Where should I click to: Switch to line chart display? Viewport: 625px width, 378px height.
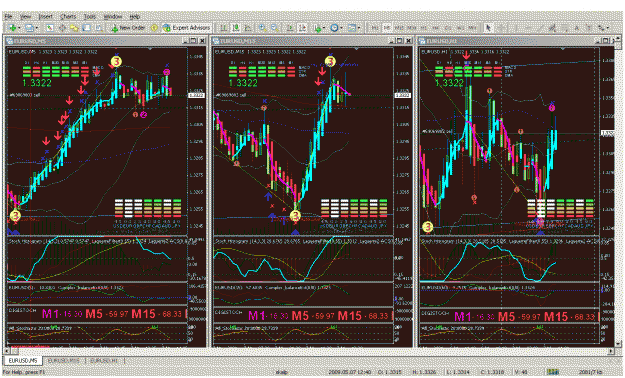(x=248, y=28)
